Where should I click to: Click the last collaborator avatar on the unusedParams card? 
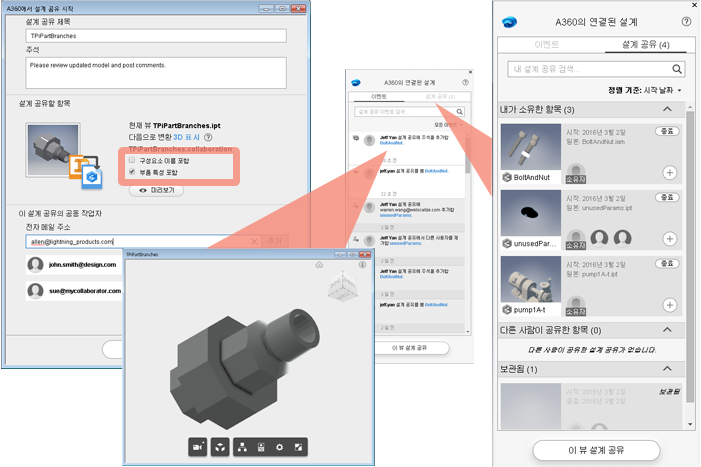pos(622,239)
